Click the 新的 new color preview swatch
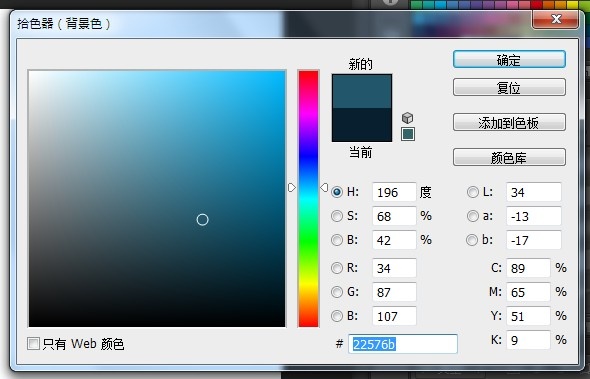This screenshot has width=590, height=379. coord(362,91)
